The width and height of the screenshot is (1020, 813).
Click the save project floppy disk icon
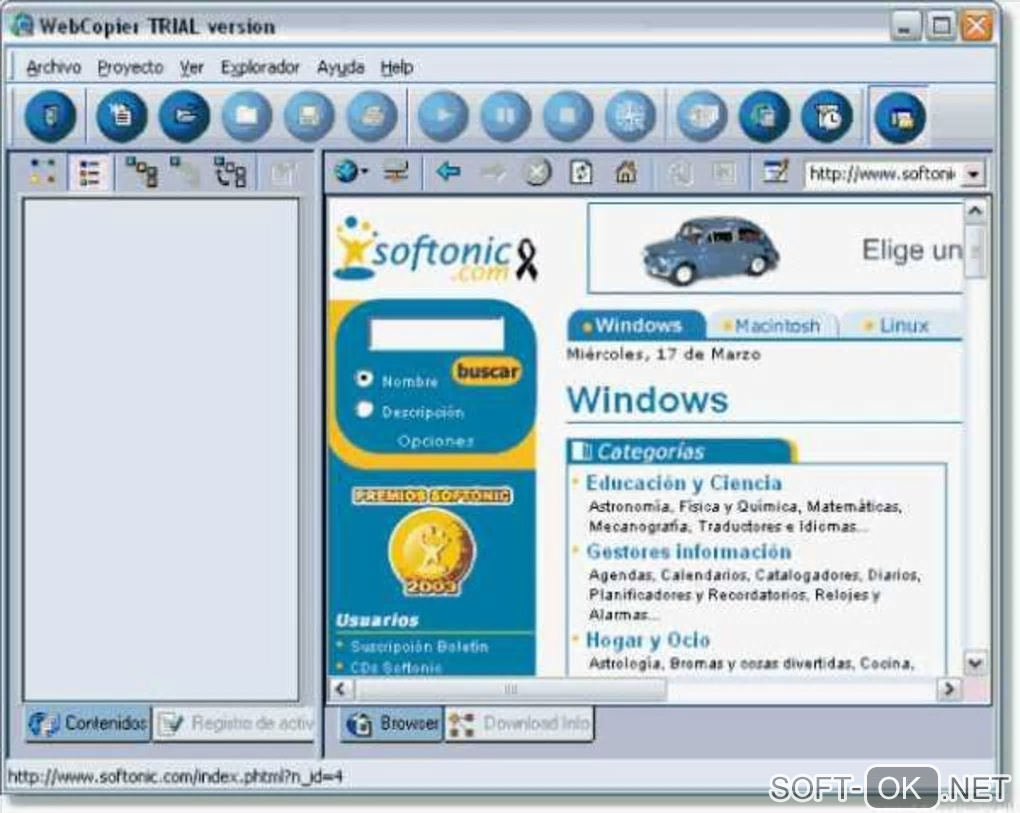pyautogui.click(x=309, y=116)
